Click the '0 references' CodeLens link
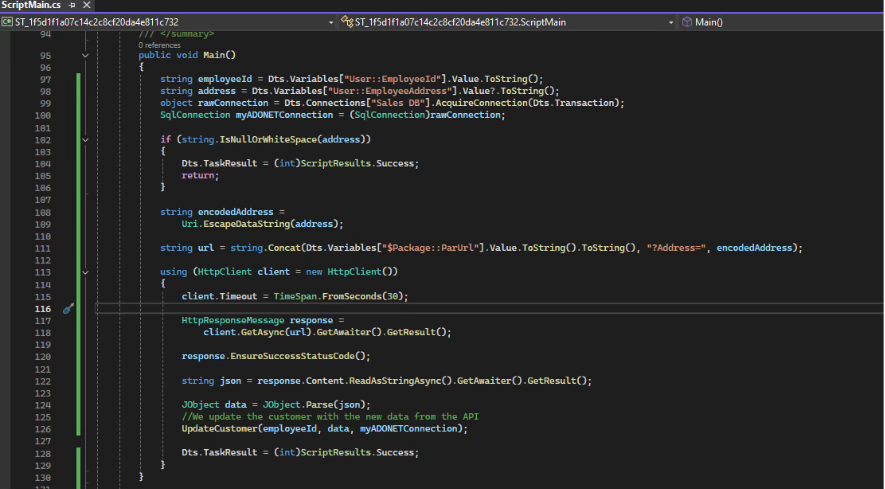885x489 pixels. point(160,45)
